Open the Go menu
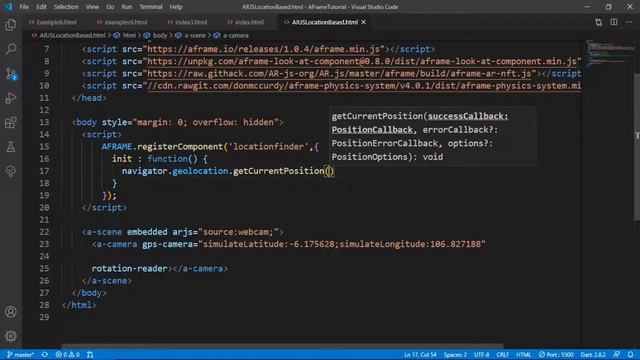The height and width of the screenshot is (360, 640). (x=110, y=7)
